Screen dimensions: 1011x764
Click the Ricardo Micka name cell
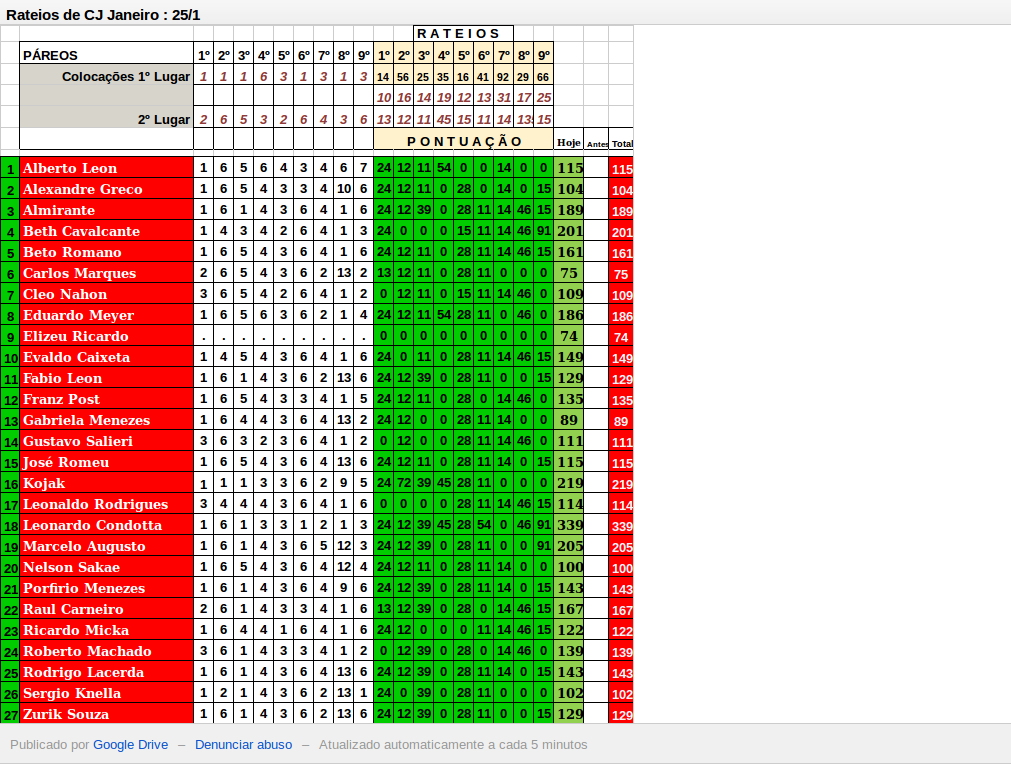106,630
